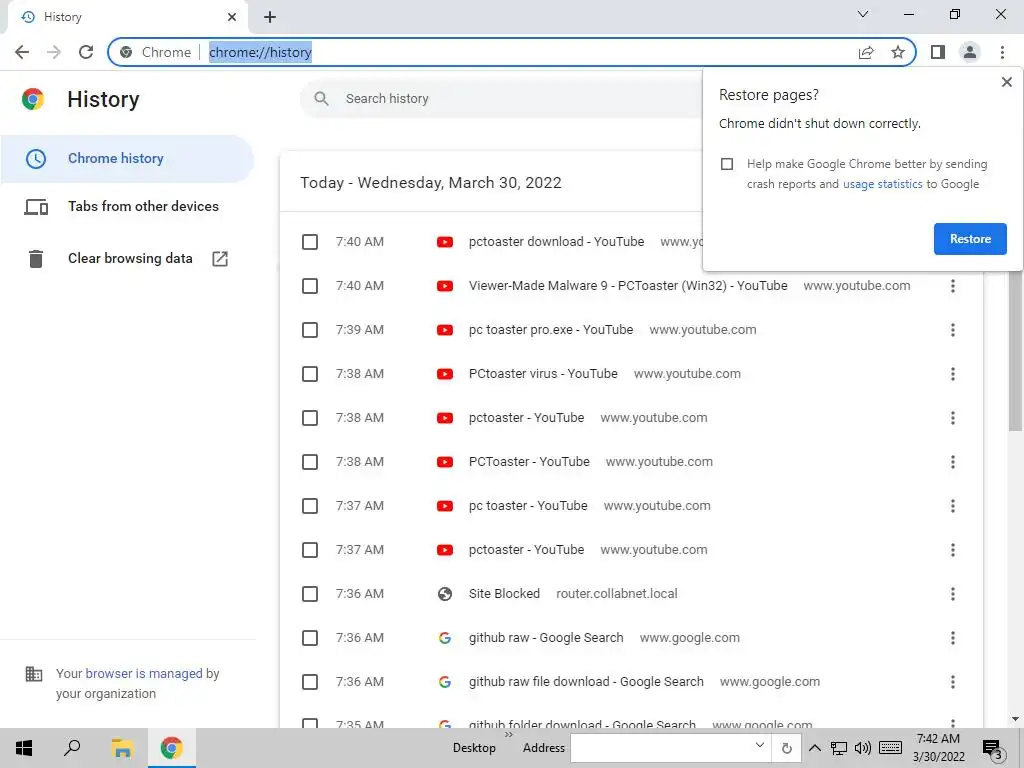The height and width of the screenshot is (768, 1024).
Task: Click the Restore button
Action: (x=970, y=239)
